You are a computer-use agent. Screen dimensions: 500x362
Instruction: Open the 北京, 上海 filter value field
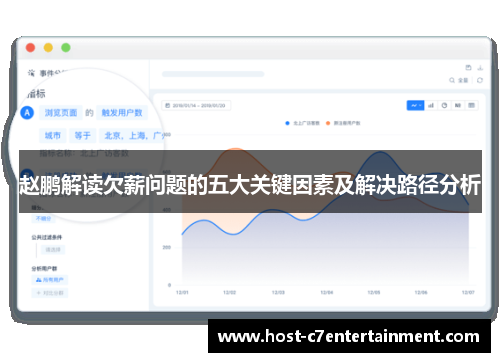click(x=133, y=135)
